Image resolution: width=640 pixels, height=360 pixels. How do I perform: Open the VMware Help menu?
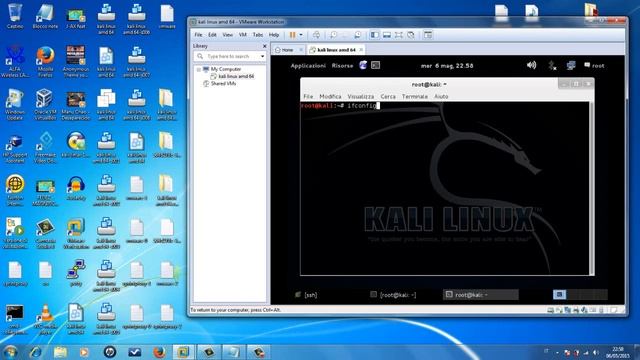coord(274,35)
